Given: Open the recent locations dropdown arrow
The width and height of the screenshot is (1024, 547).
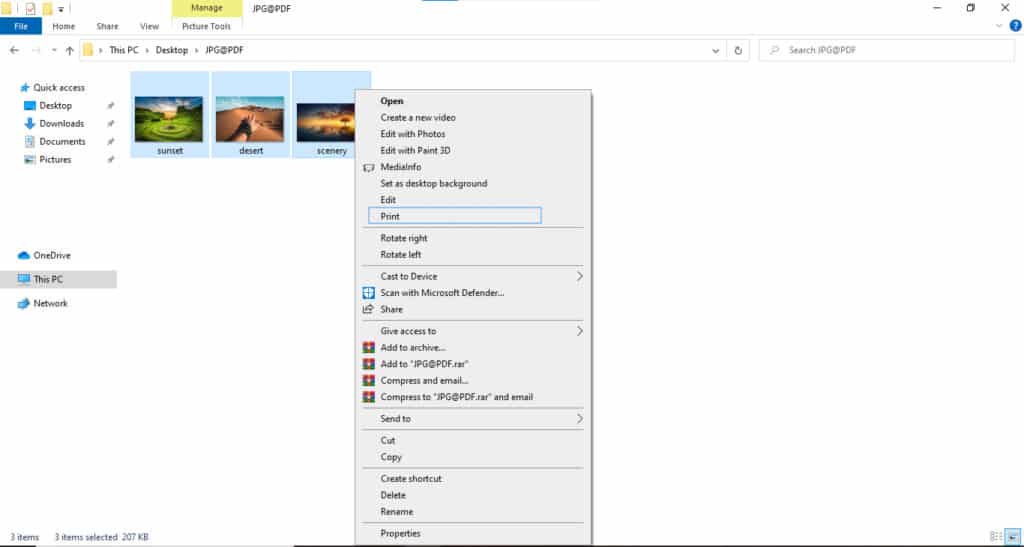Looking at the screenshot, I should (54, 50).
